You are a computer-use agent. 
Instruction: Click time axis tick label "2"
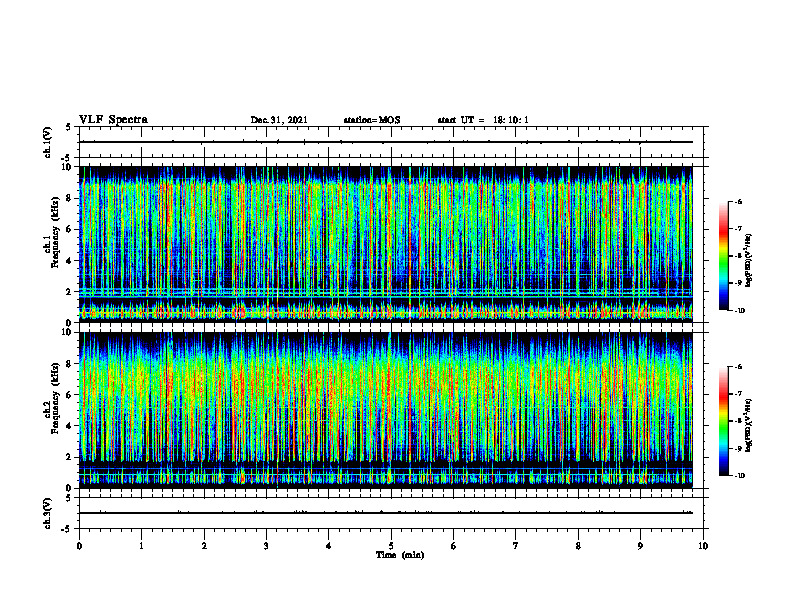coord(204,546)
